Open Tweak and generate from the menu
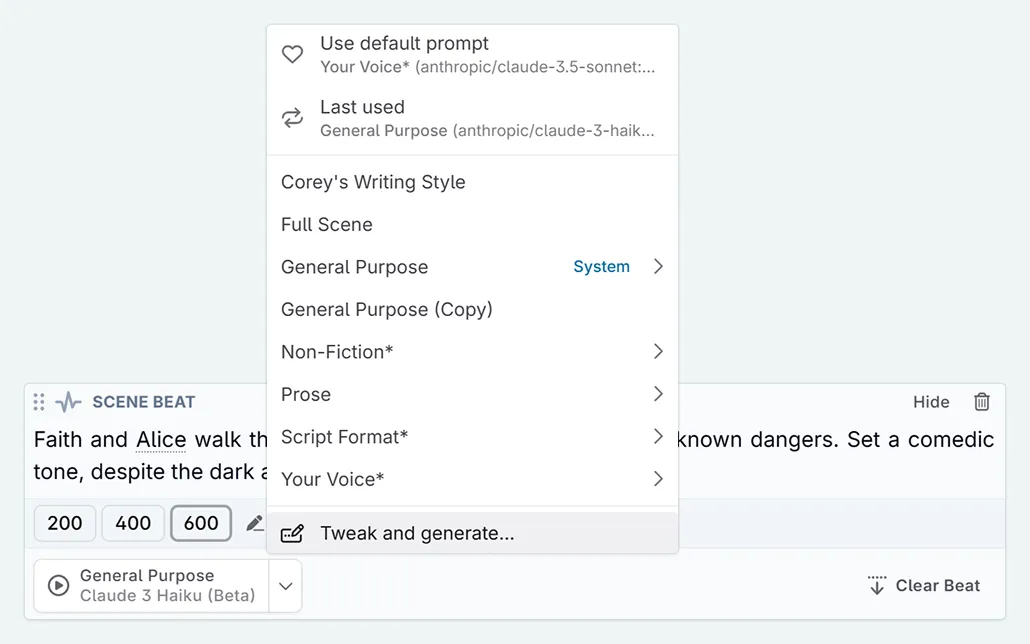 [x=416, y=533]
